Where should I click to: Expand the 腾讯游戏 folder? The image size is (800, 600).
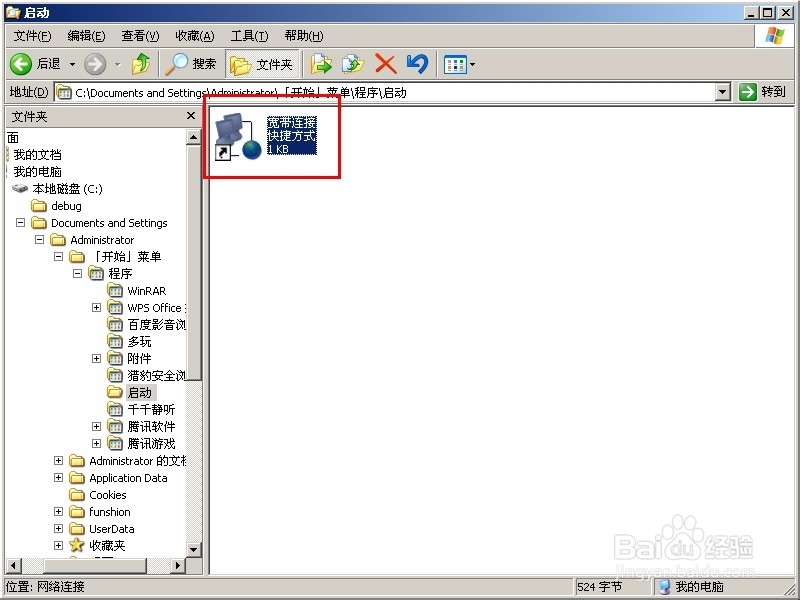point(96,443)
